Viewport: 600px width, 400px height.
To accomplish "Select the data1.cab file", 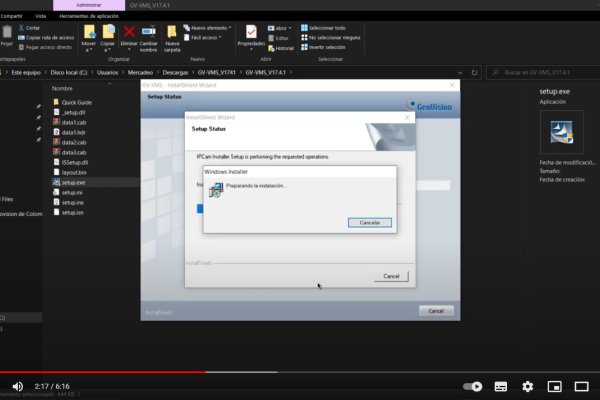I will tap(74, 122).
